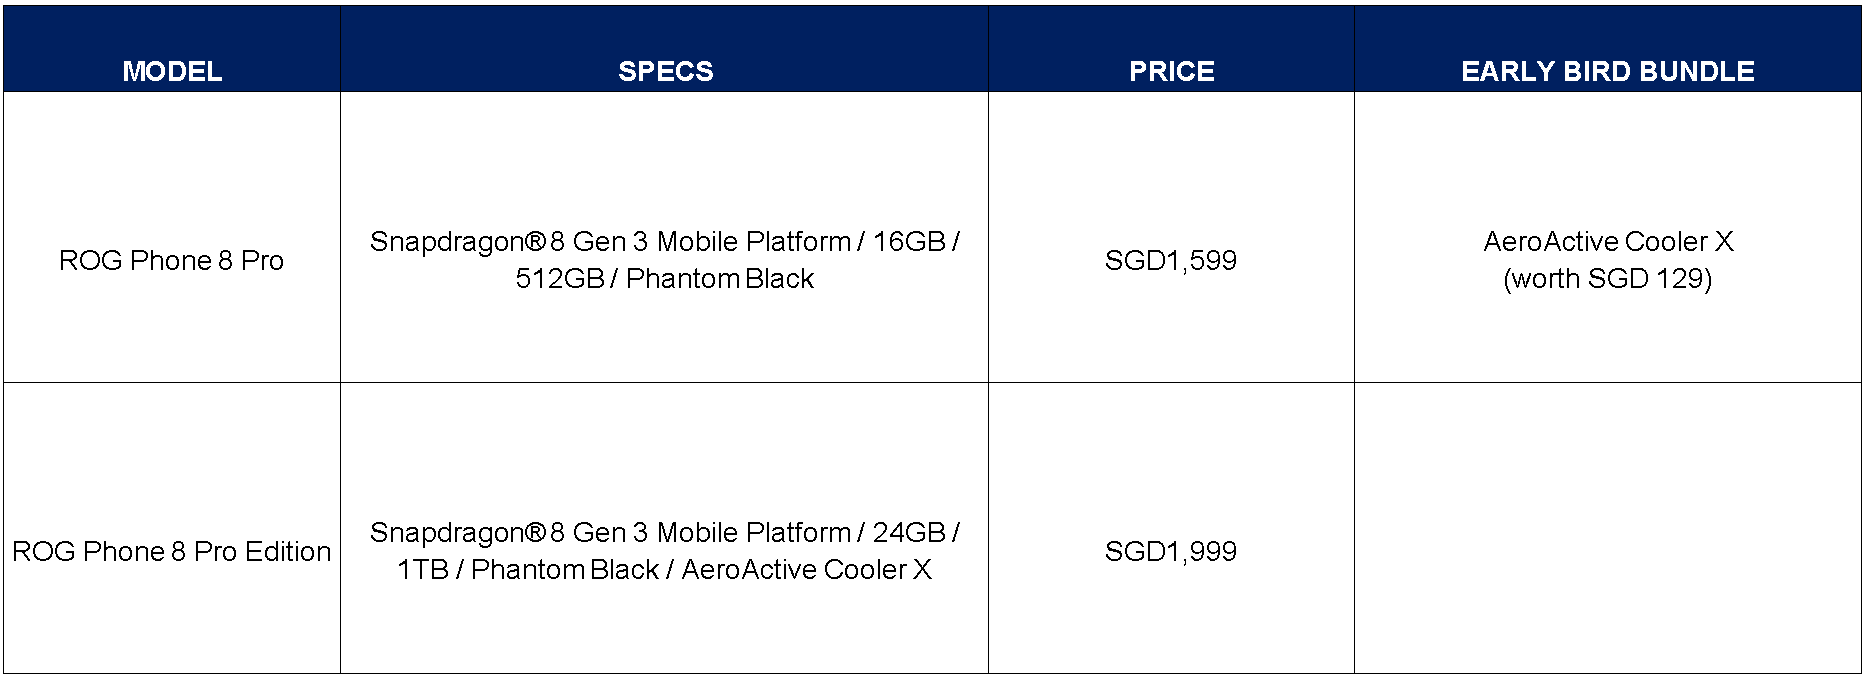Click the Snapdragon registered symbol in second row

click(535, 532)
